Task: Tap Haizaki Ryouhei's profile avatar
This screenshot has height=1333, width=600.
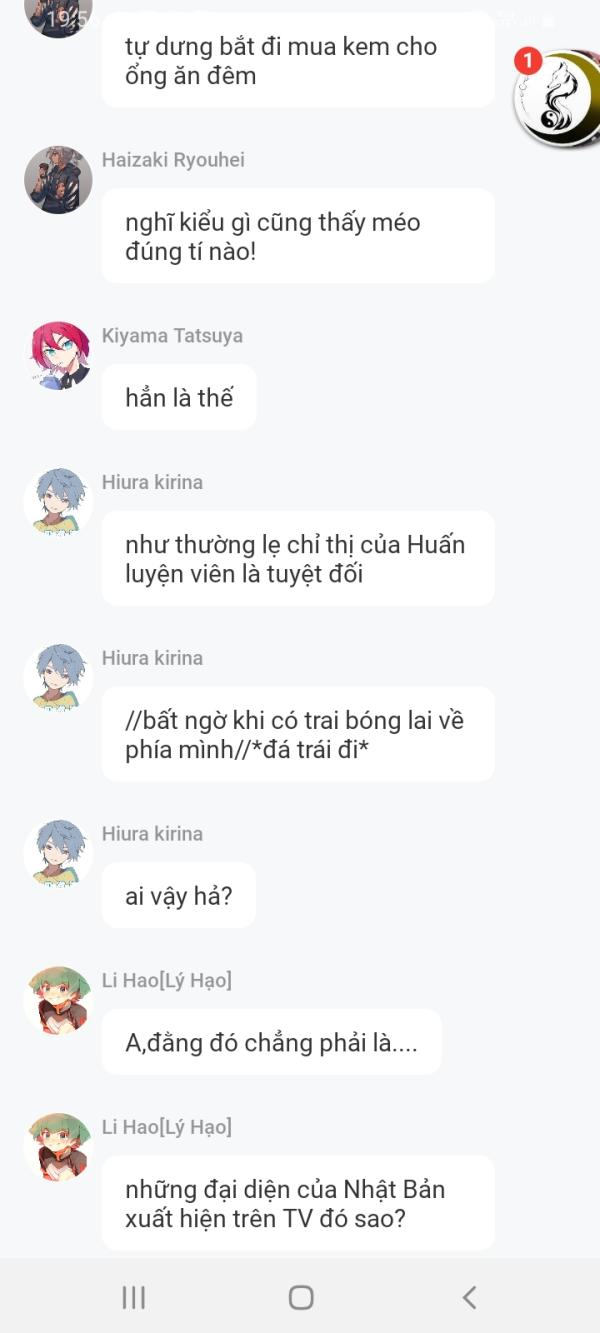Action: coord(58,180)
